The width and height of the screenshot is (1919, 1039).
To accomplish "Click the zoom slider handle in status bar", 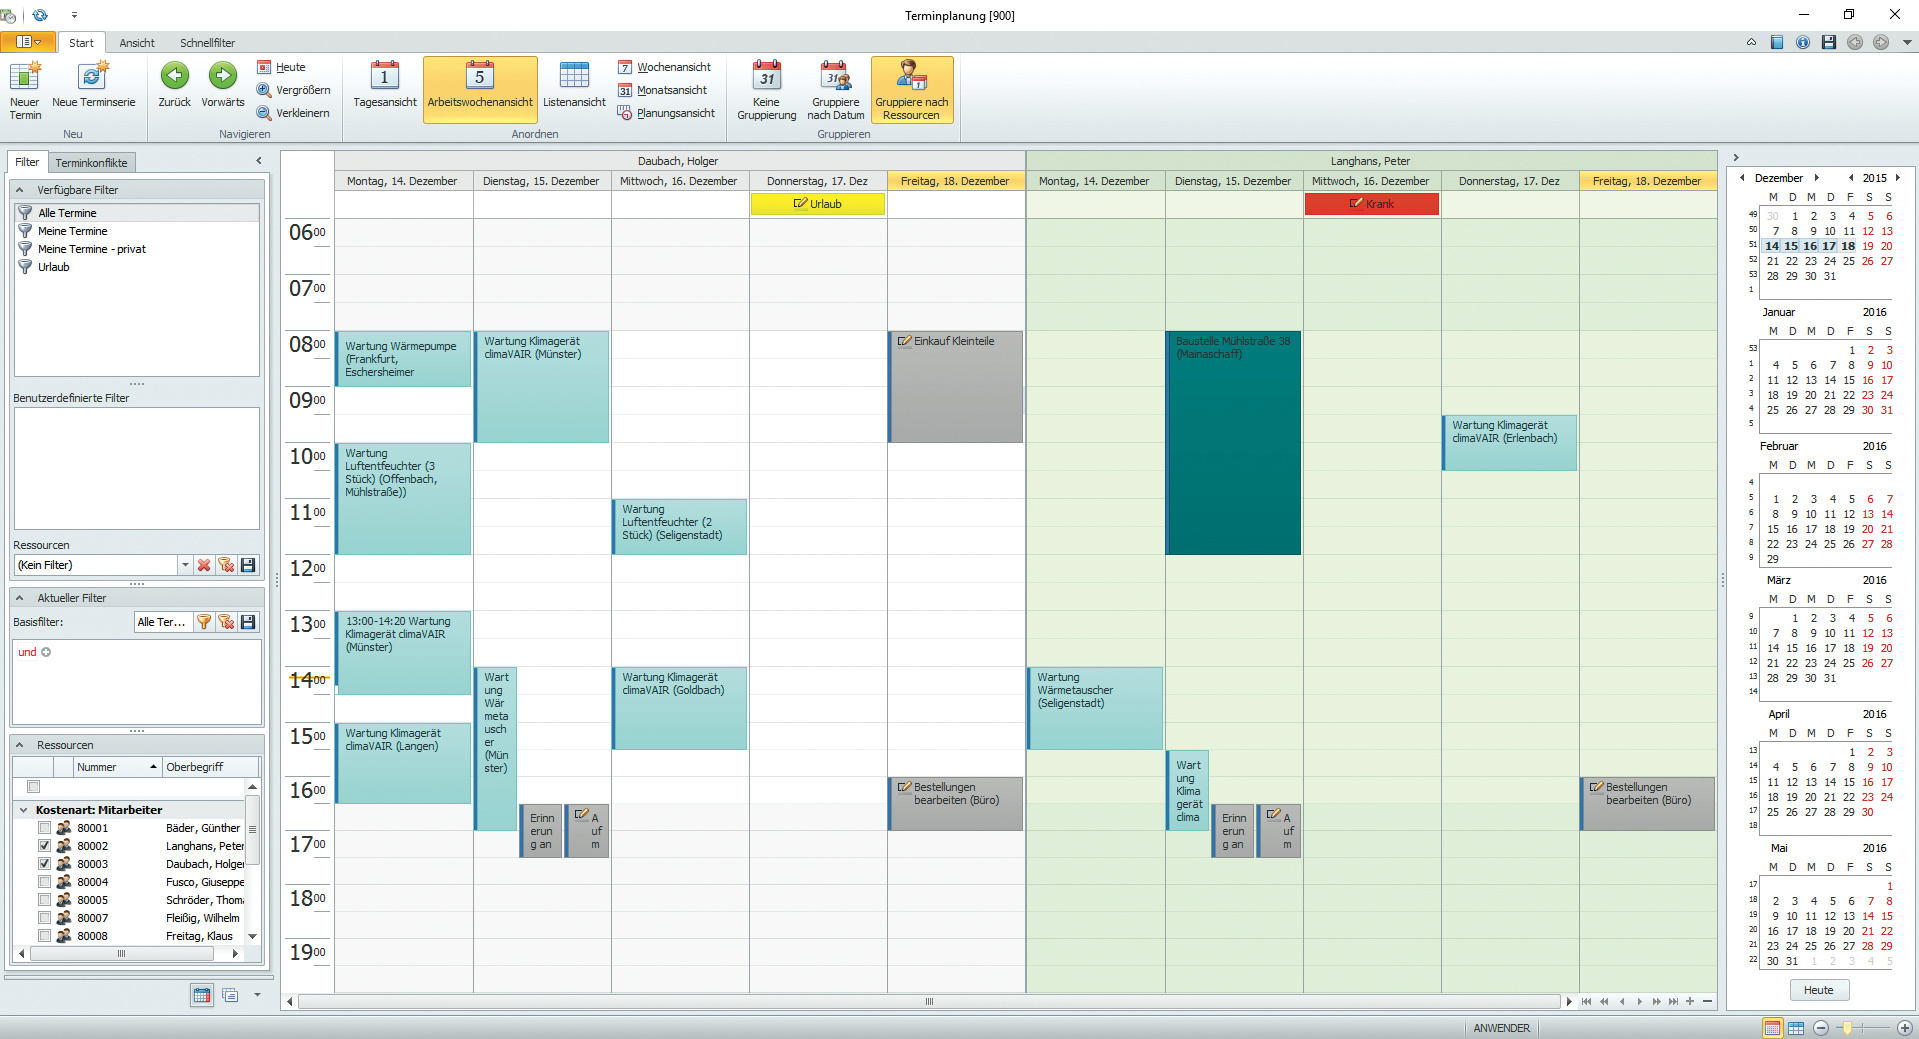I will click(1848, 1028).
